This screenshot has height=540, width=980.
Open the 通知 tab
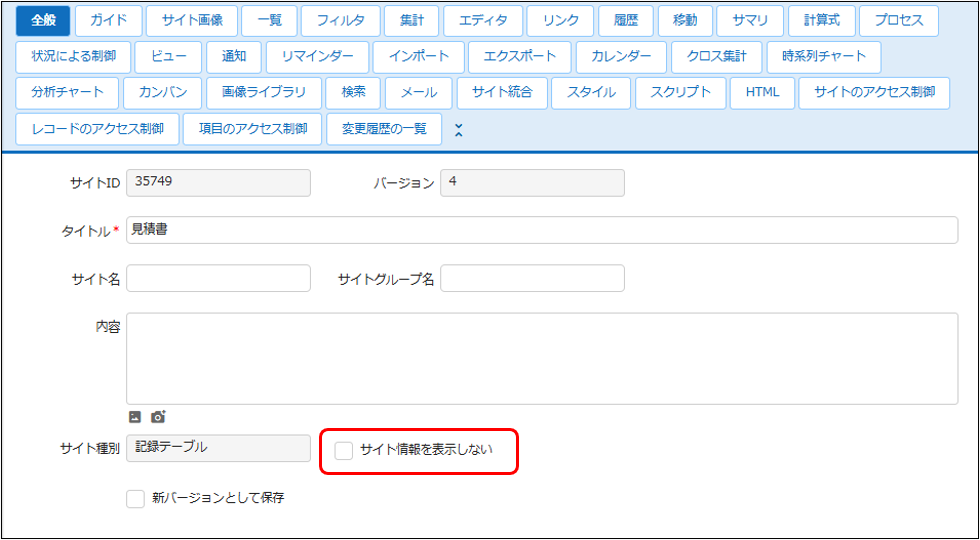pyautogui.click(x=234, y=56)
